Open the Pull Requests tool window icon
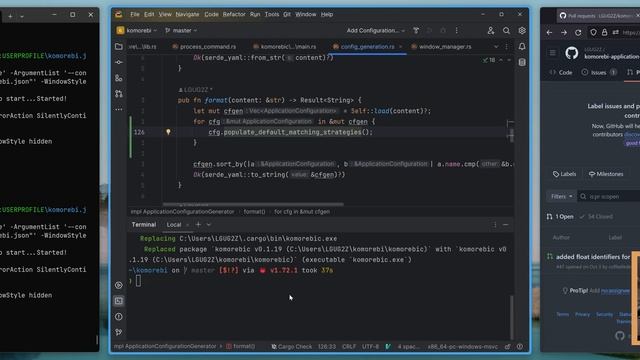The height and width of the screenshot is (360, 640). (119, 94)
